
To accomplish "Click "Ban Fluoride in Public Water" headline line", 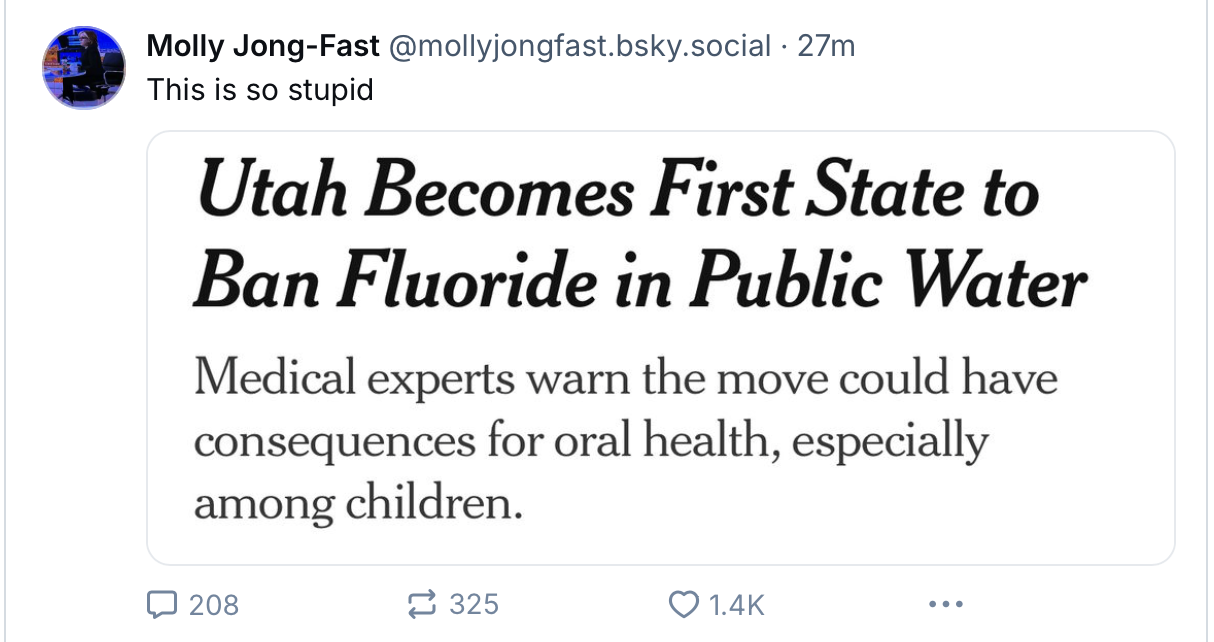I will pos(640,282).
